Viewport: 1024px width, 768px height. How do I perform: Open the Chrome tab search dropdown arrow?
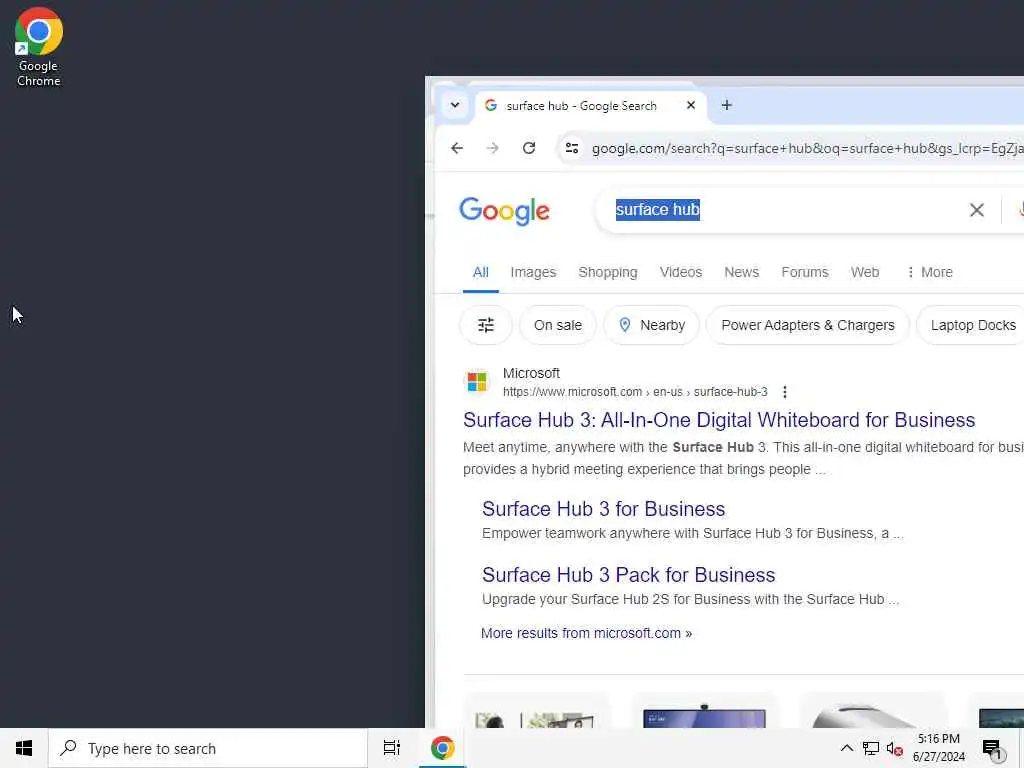coord(455,105)
